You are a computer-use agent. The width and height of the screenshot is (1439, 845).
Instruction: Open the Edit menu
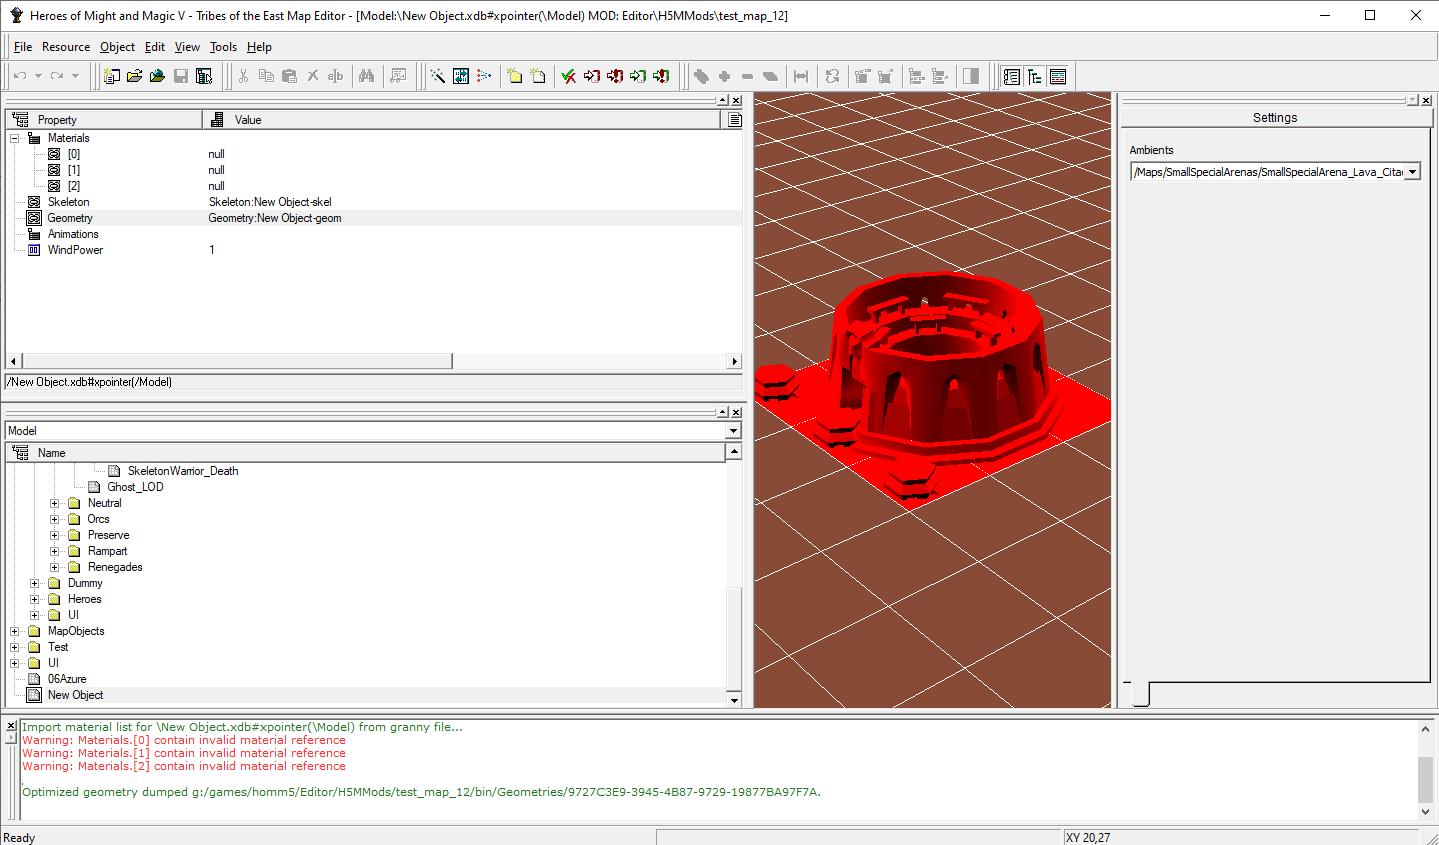click(155, 47)
